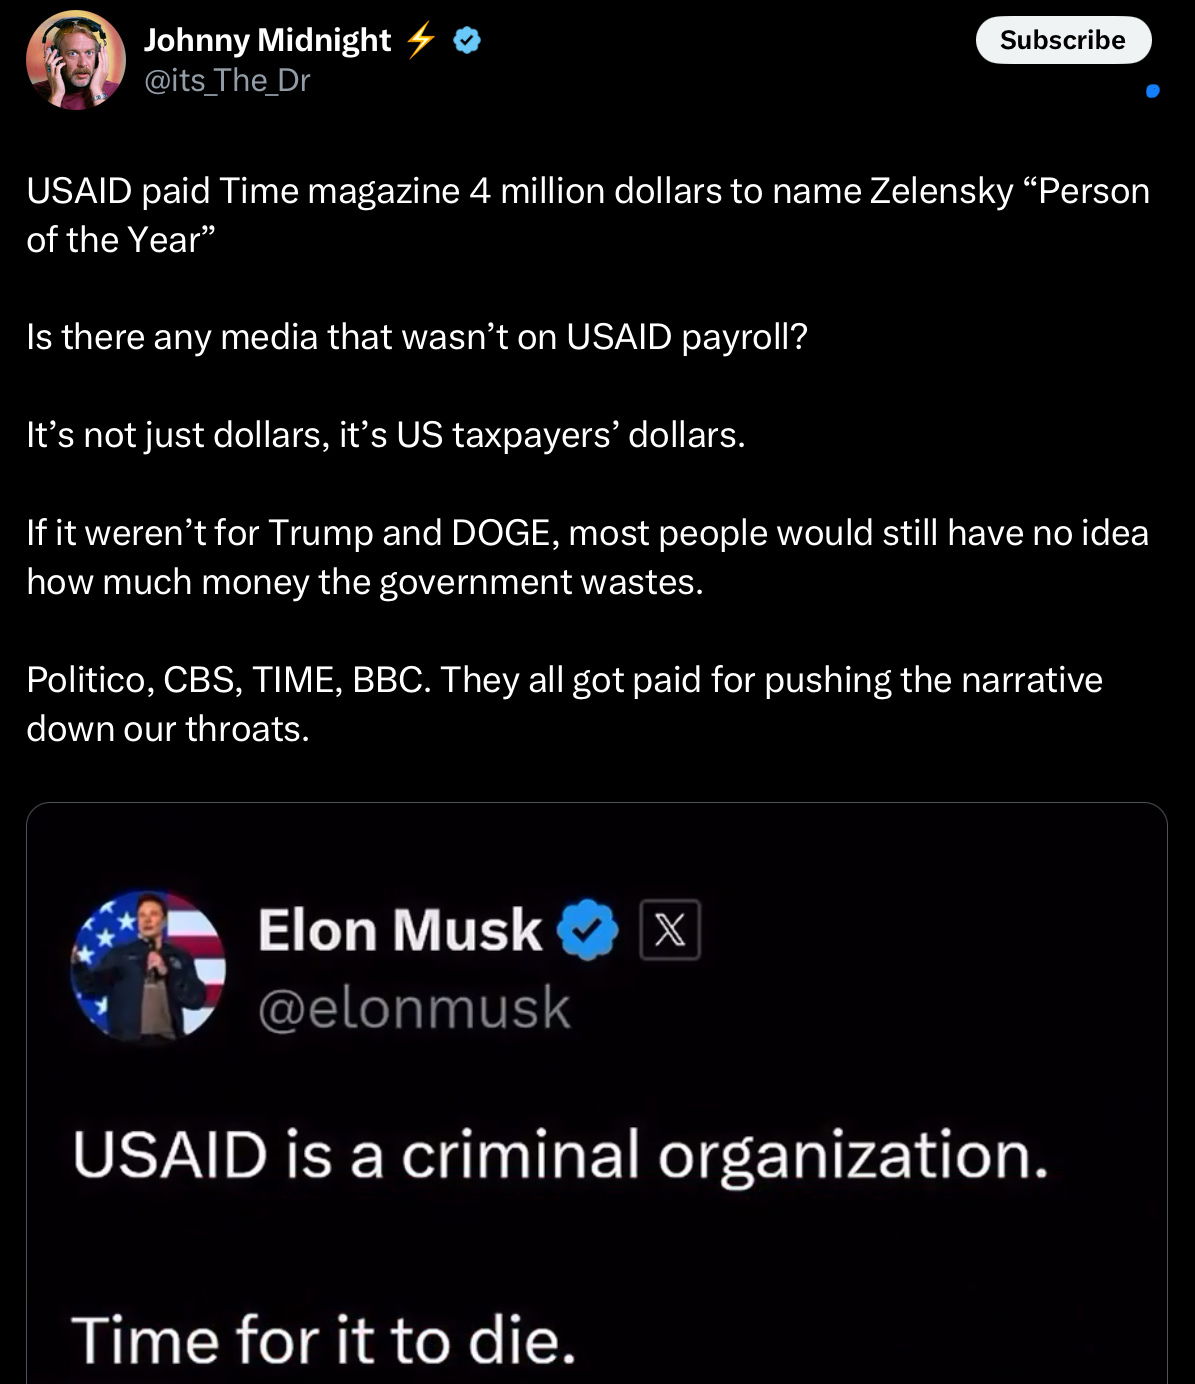The height and width of the screenshot is (1384, 1195).
Task: Click the blue dot below Subscribe
Action: 1152,91
